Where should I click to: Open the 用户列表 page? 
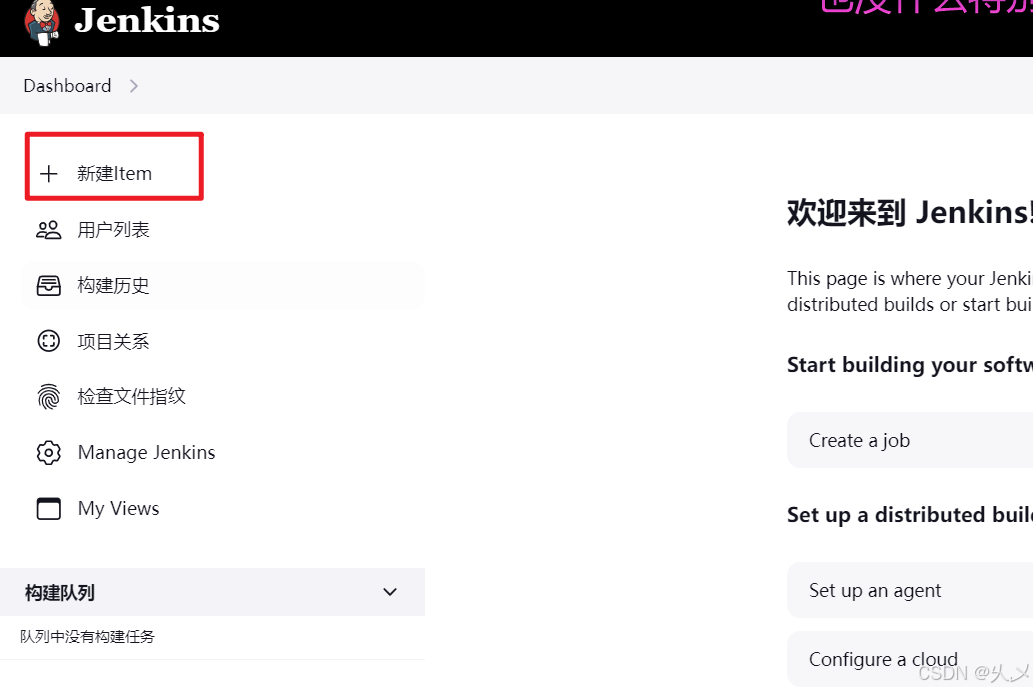click(113, 230)
